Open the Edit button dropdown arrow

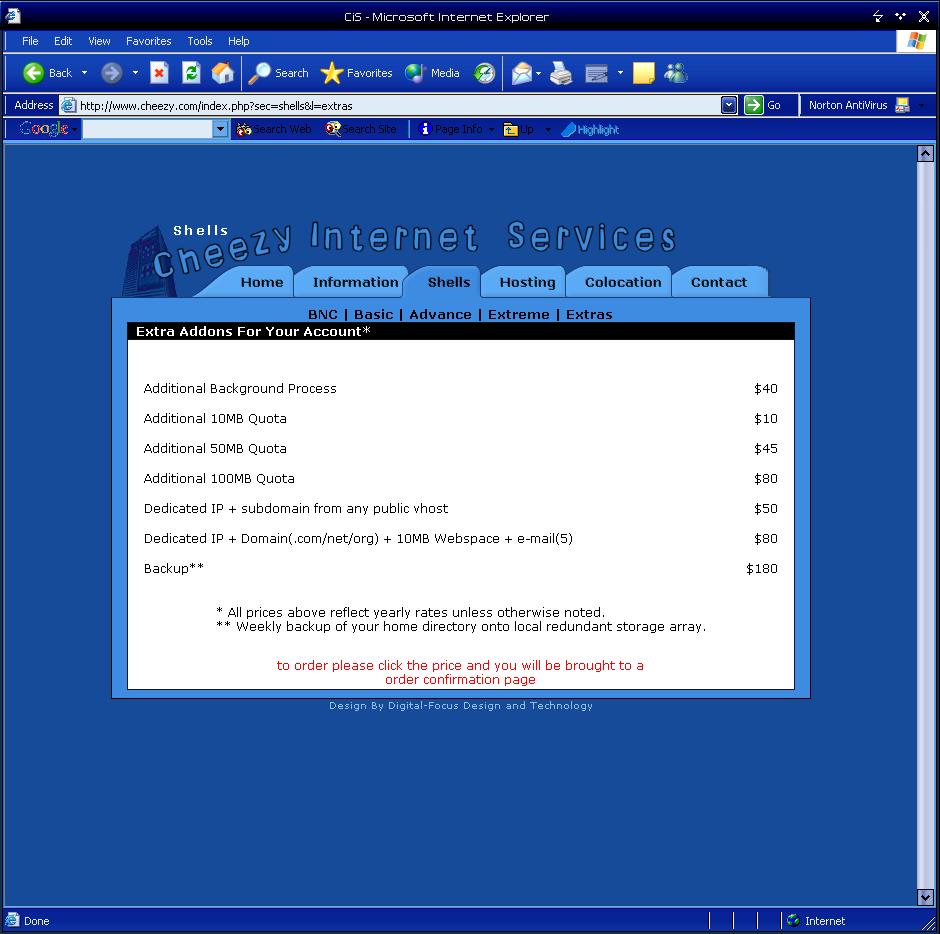pyautogui.click(x=620, y=73)
